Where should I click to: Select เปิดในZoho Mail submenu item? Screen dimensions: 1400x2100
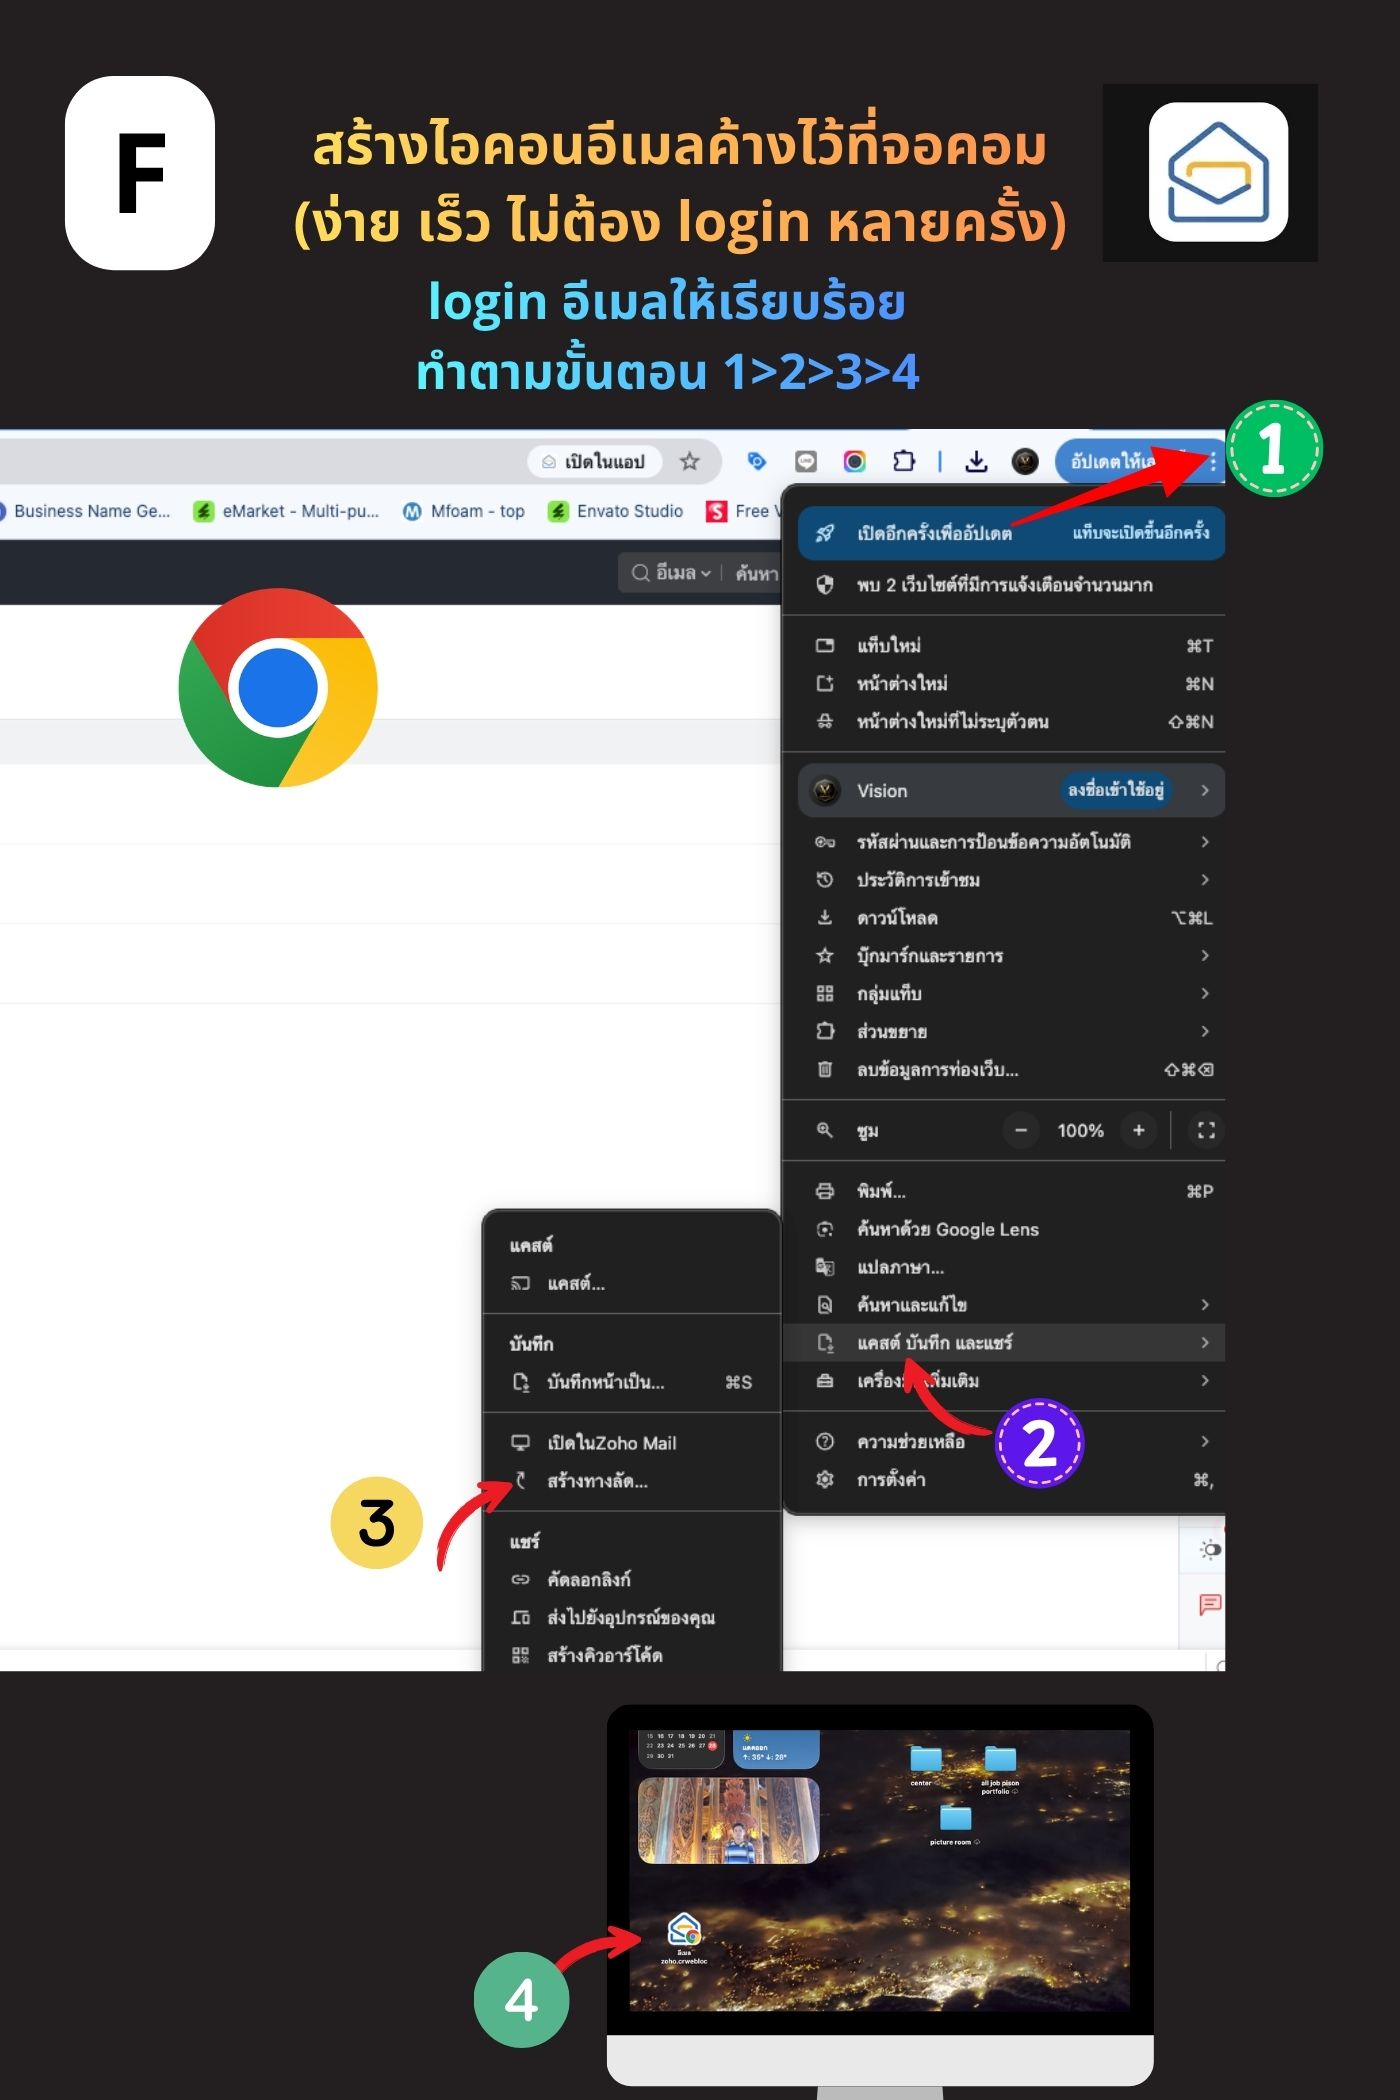[x=632, y=1443]
